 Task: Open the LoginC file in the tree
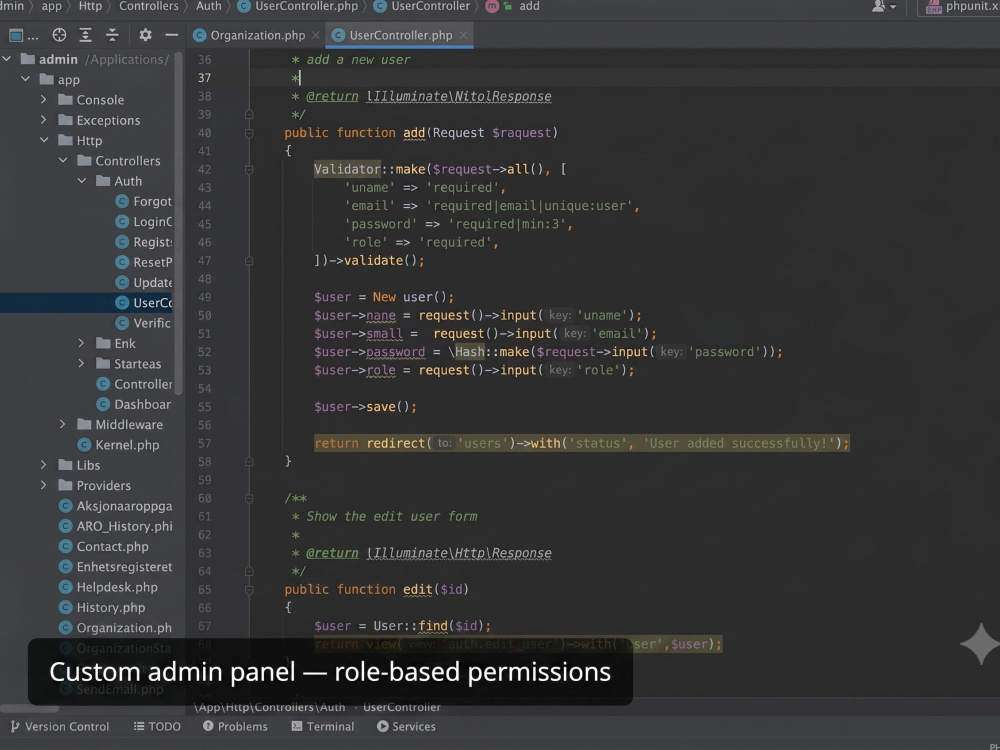[x=143, y=222]
